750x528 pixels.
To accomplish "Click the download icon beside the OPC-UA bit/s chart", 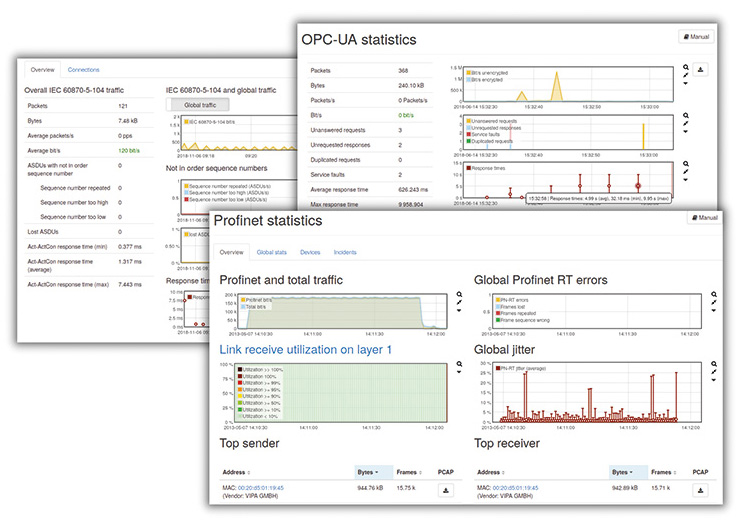I will pyautogui.click(x=701, y=71).
